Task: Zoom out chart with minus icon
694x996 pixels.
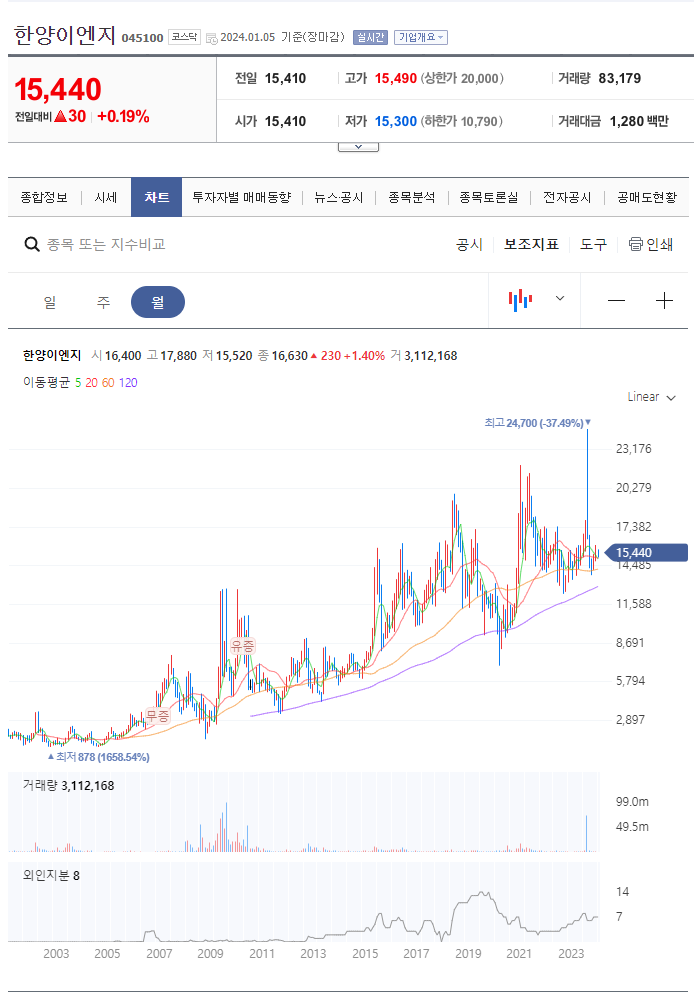Action: [x=616, y=300]
